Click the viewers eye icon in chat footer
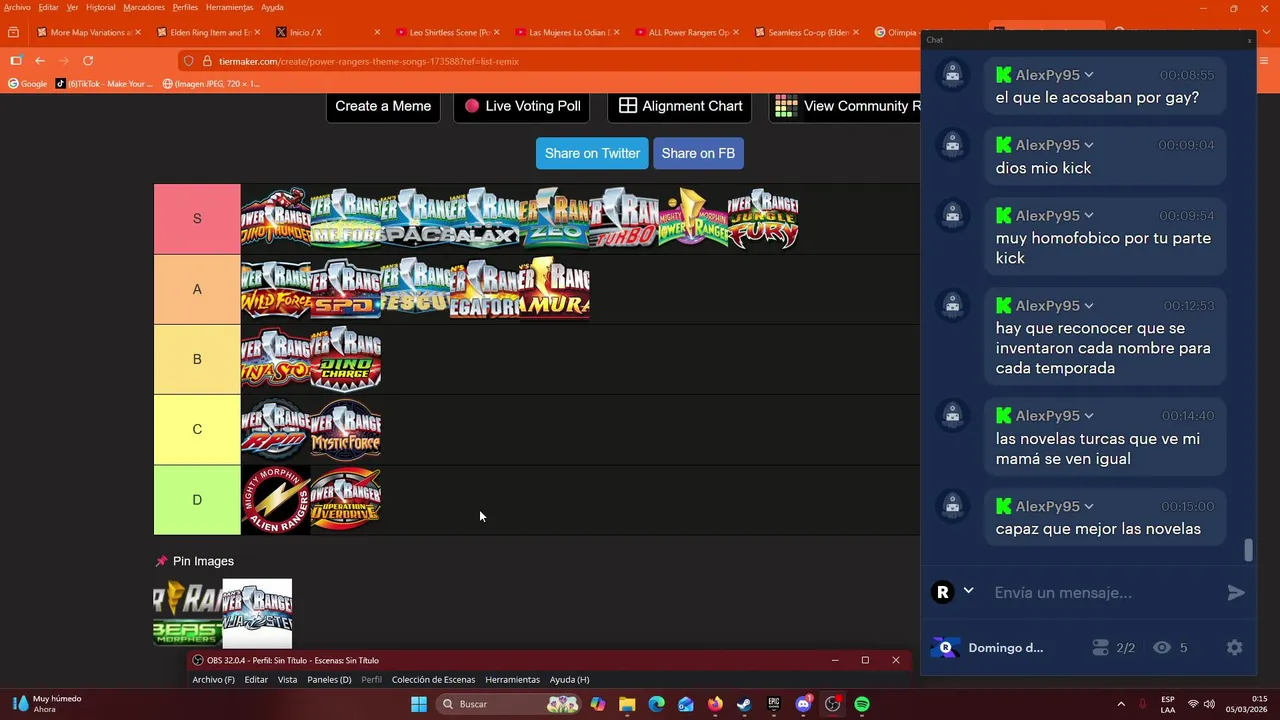Image resolution: width=1280 pixels, height=720 pixels. 1161,648
